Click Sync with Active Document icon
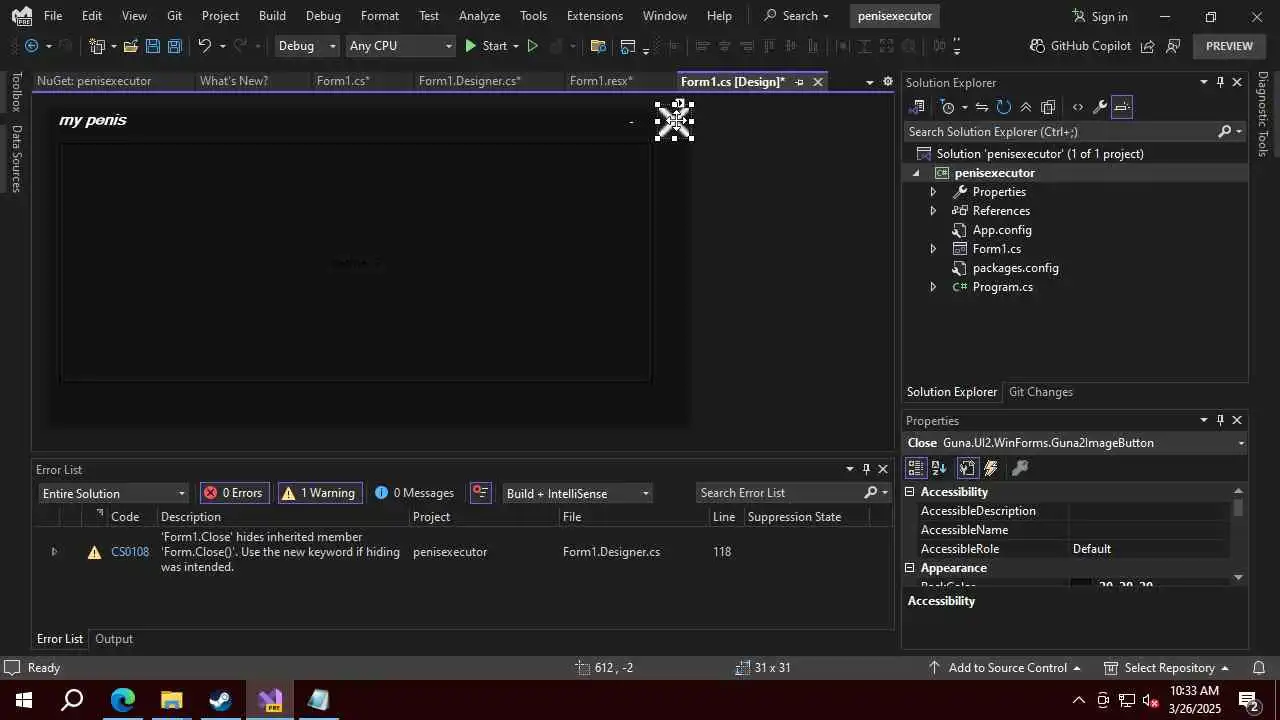Viewport: 1280px width, 720px height. pyautogui.click(x=982, y=107)
